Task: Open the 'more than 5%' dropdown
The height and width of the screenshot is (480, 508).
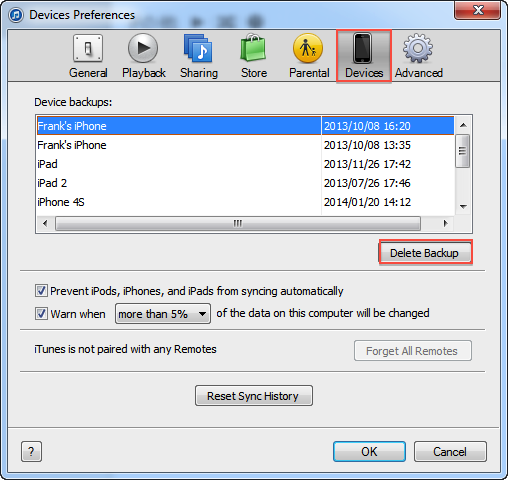Action: pos(163,314)
